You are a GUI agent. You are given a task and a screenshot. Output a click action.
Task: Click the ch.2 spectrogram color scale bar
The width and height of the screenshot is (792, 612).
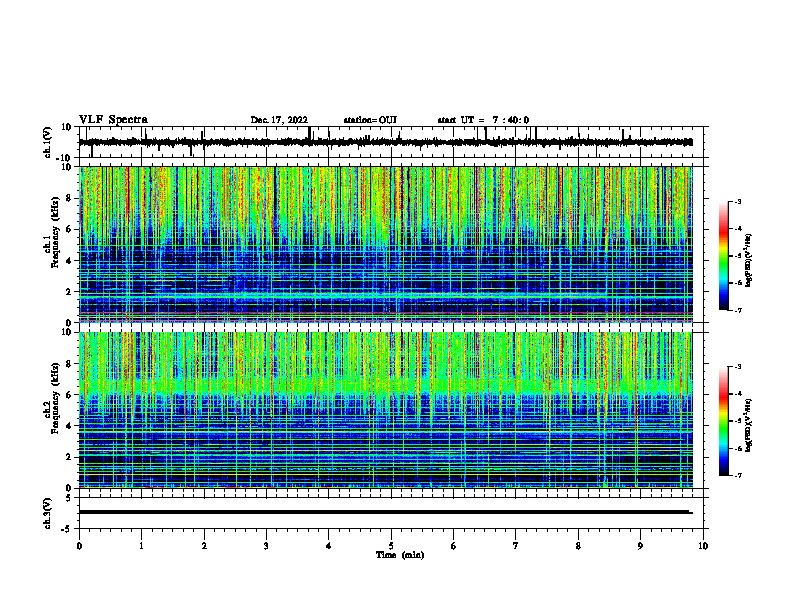click(723, 421)
